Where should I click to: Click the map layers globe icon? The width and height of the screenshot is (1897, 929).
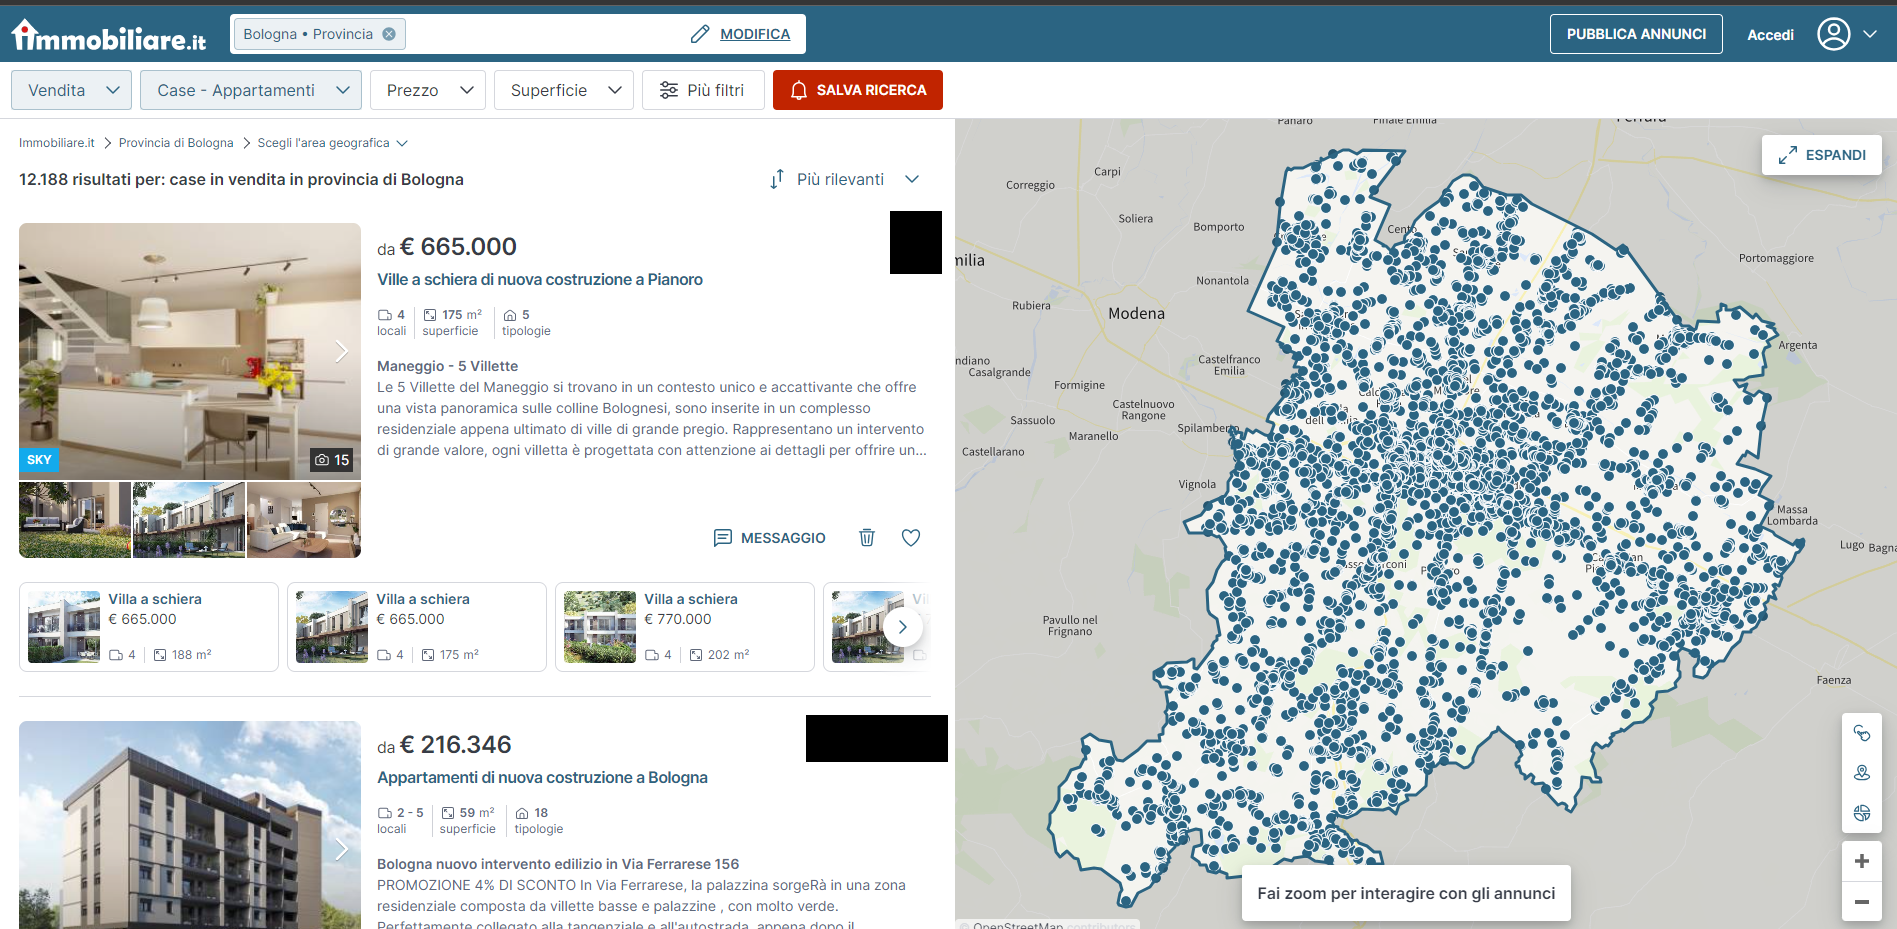pos(1862,813)
